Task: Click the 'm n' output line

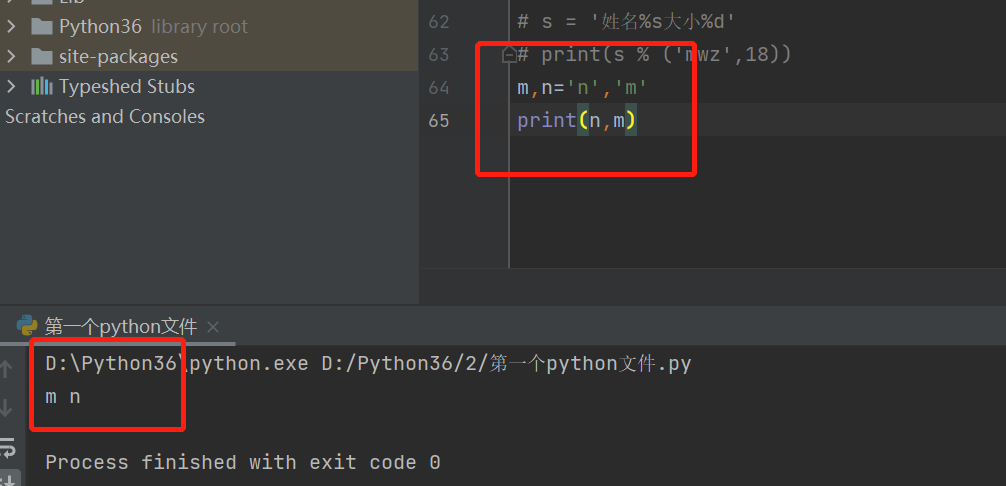Action: coord(63,398)
